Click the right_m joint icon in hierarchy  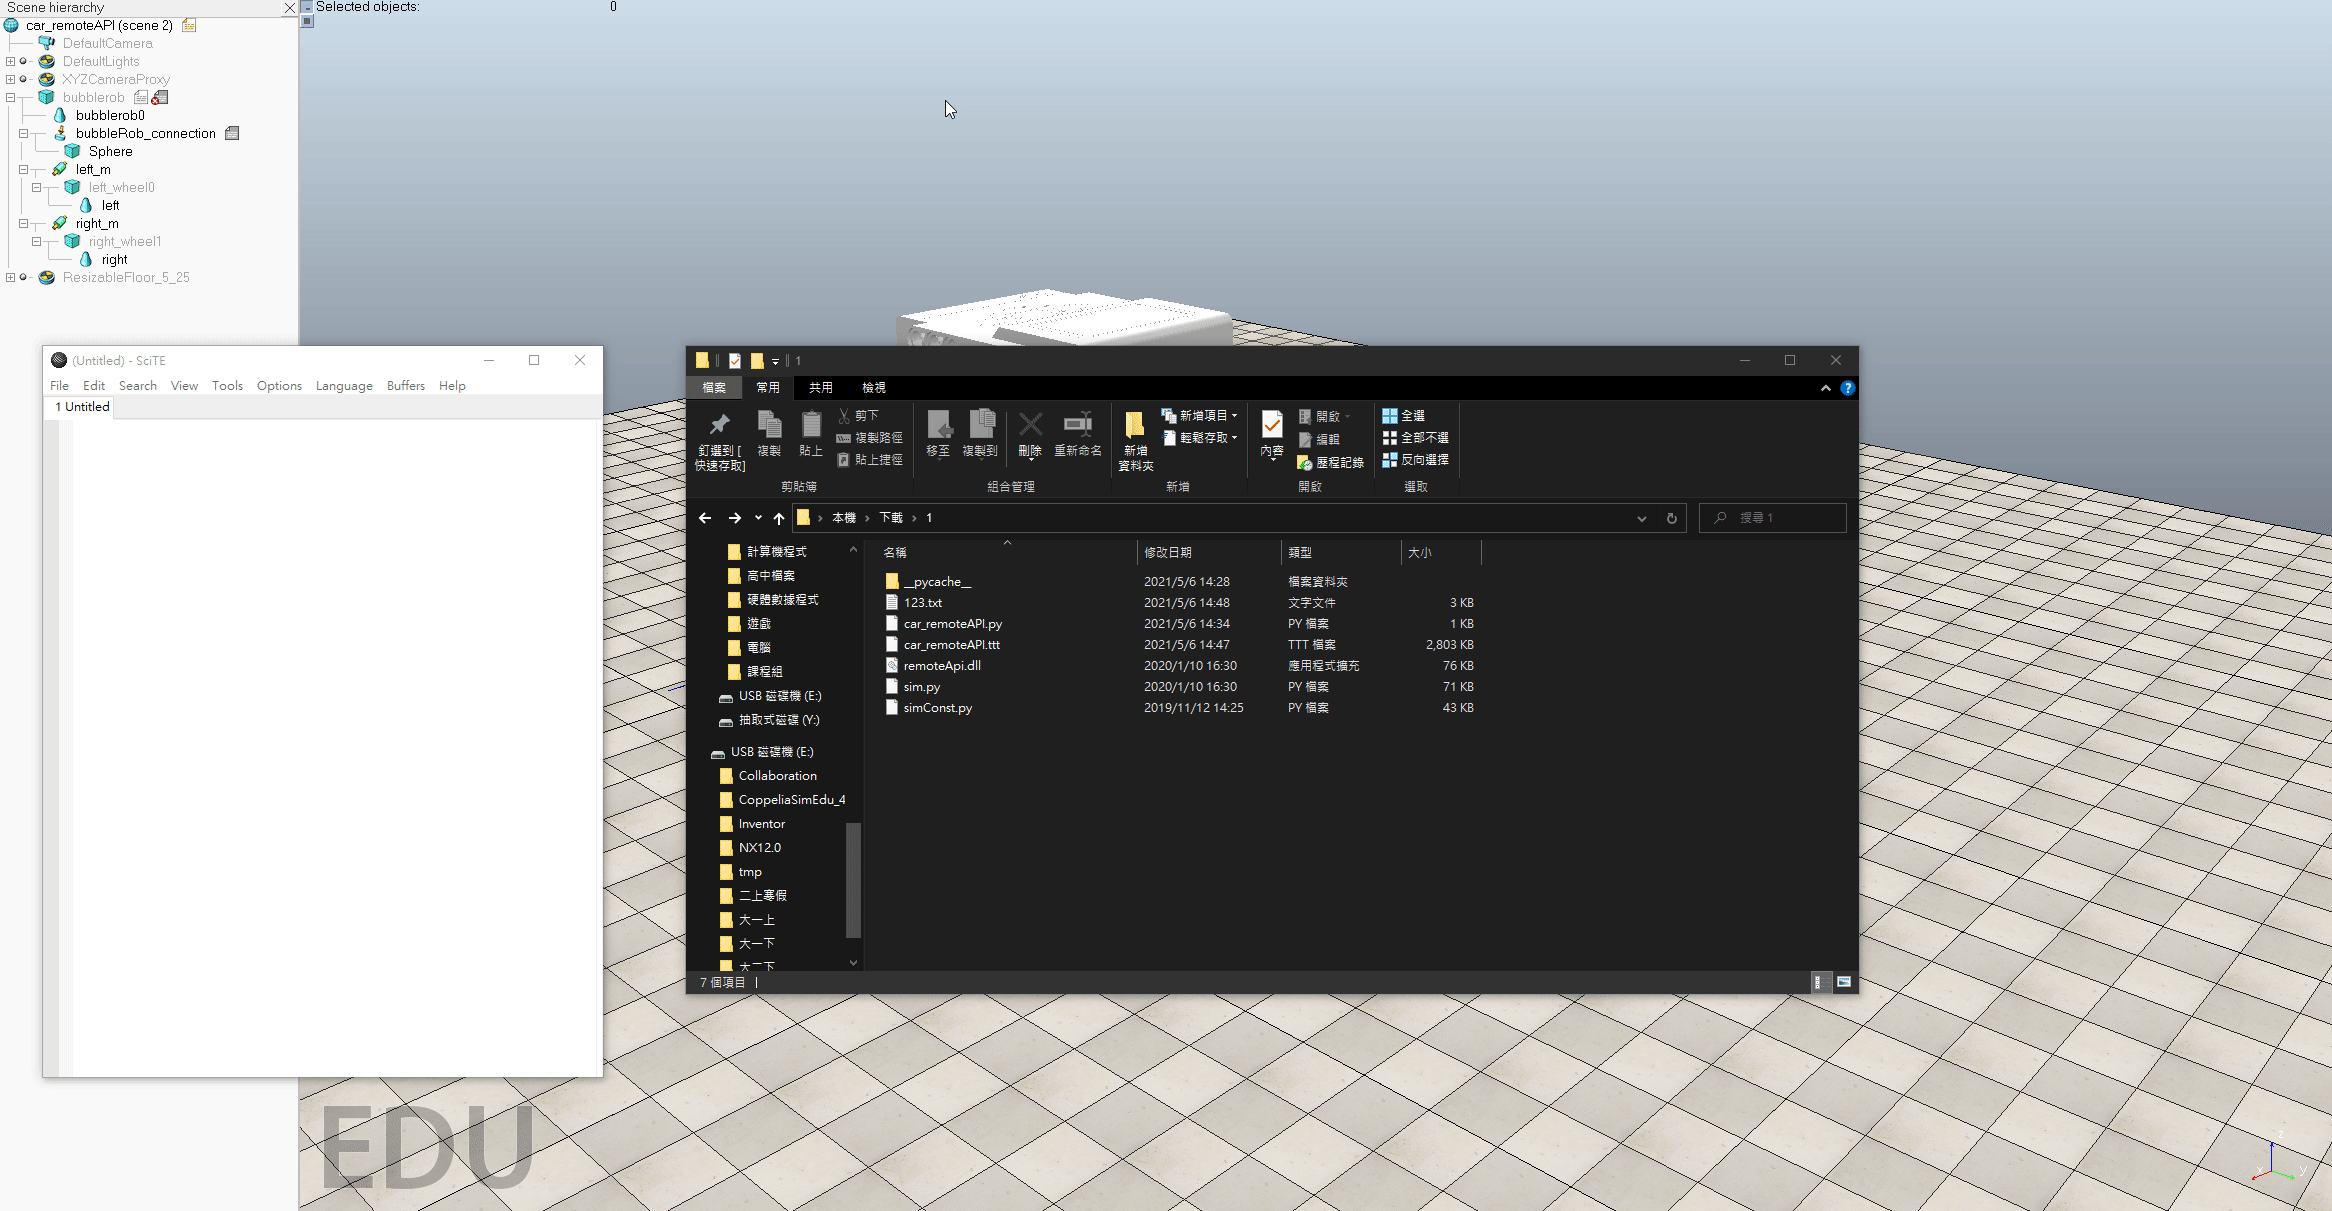pos(60,223)
